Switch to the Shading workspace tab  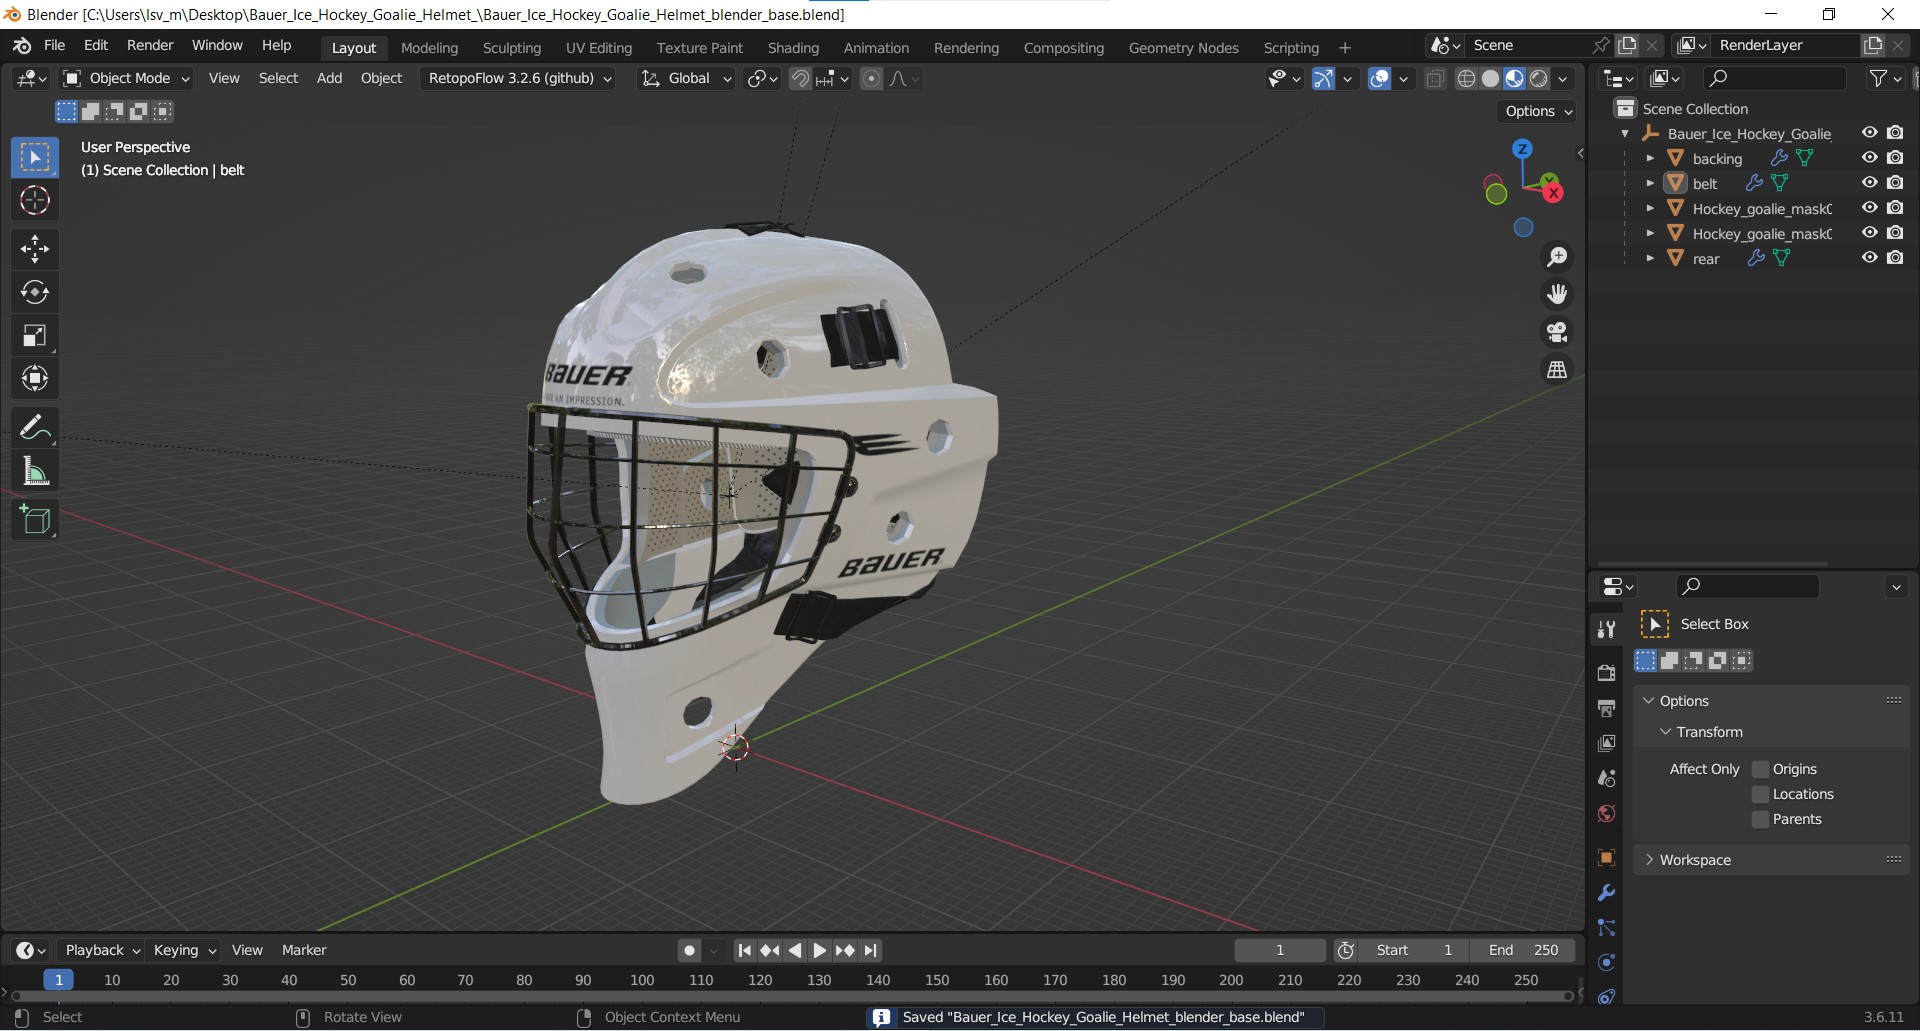point(793,48)
